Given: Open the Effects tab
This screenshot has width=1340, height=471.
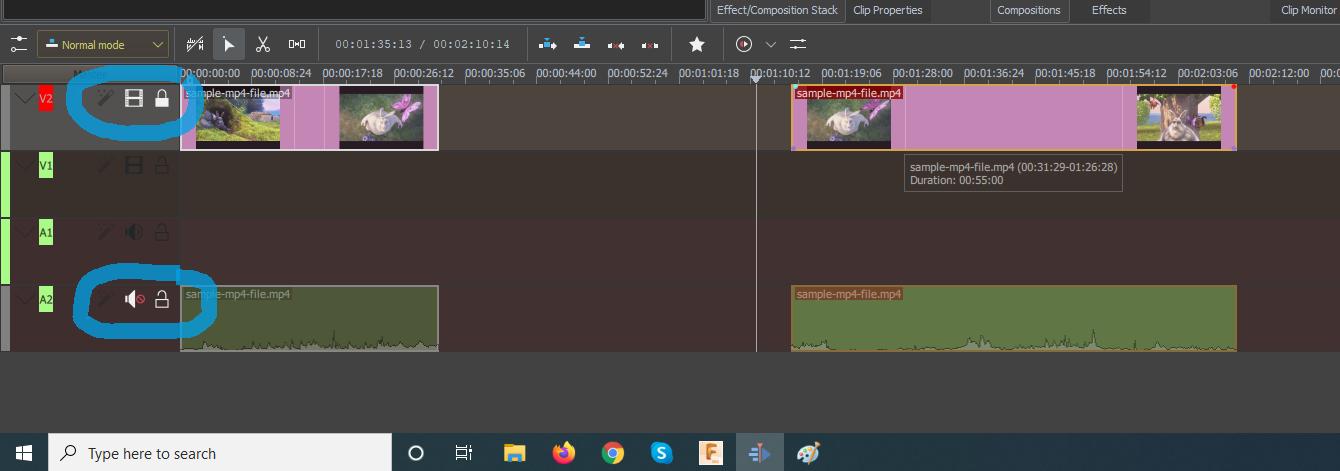Looking at the screenshot, I should click(x=1109, y=10).
